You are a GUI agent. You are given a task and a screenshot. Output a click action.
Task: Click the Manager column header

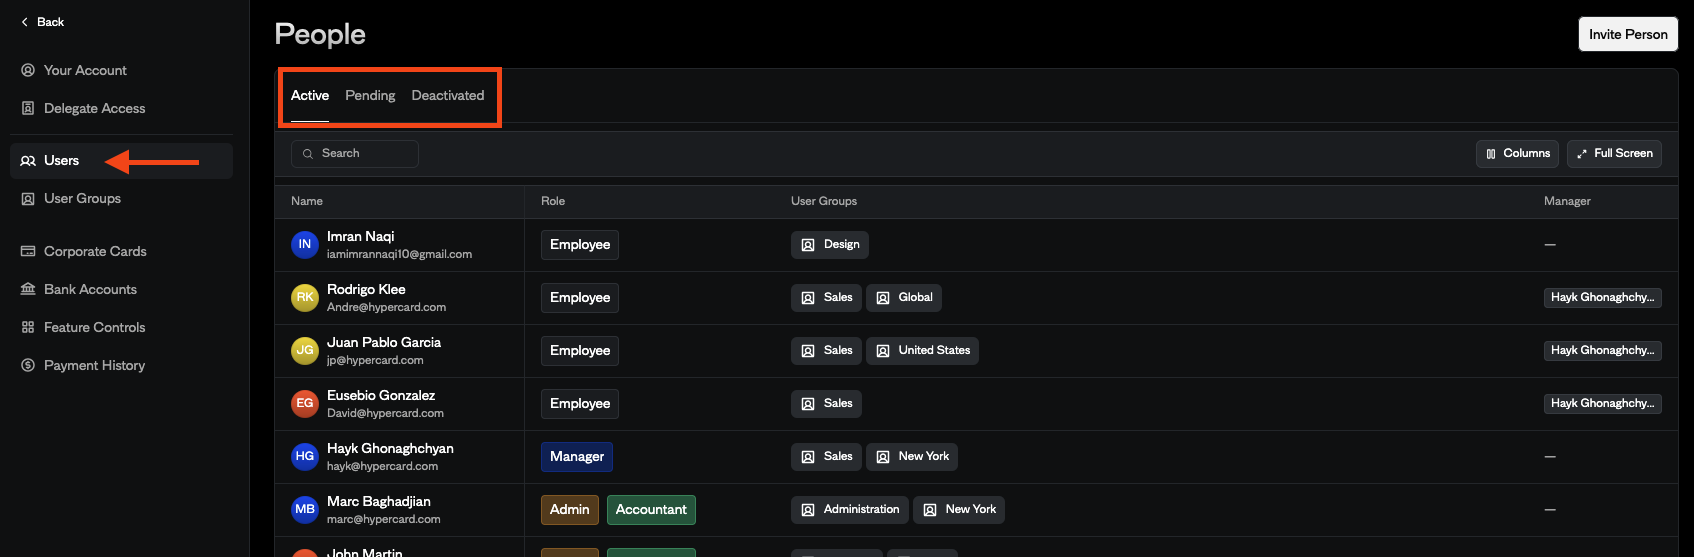click(1567, 201)
